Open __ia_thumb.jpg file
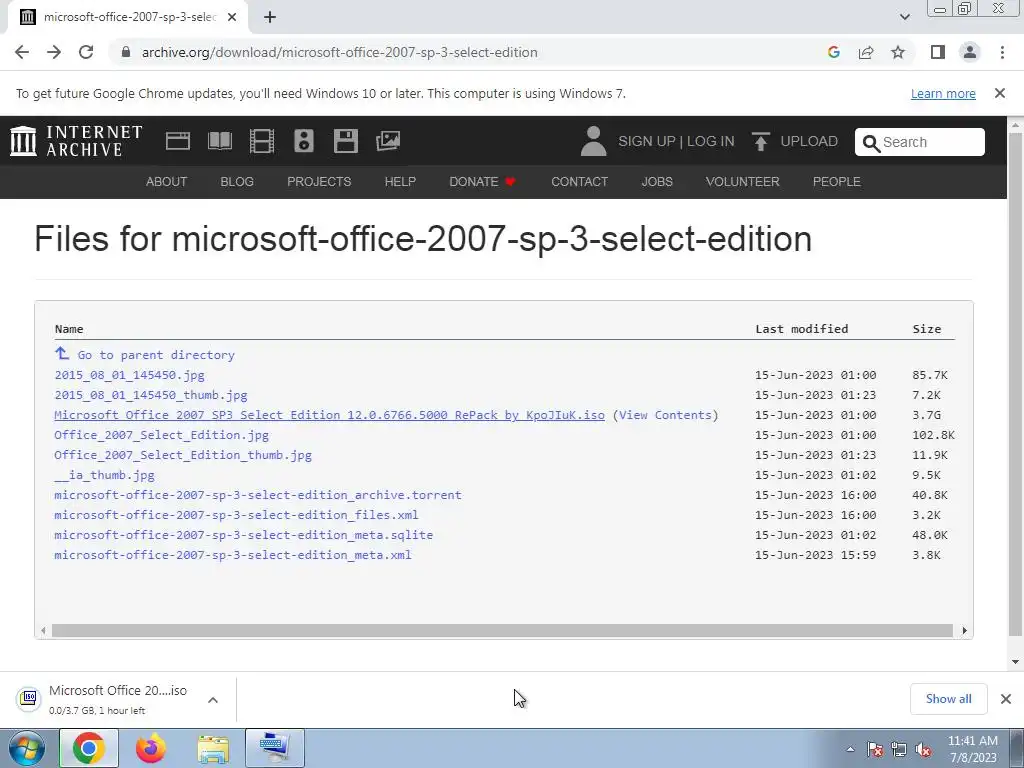 (x=104, y=475)
